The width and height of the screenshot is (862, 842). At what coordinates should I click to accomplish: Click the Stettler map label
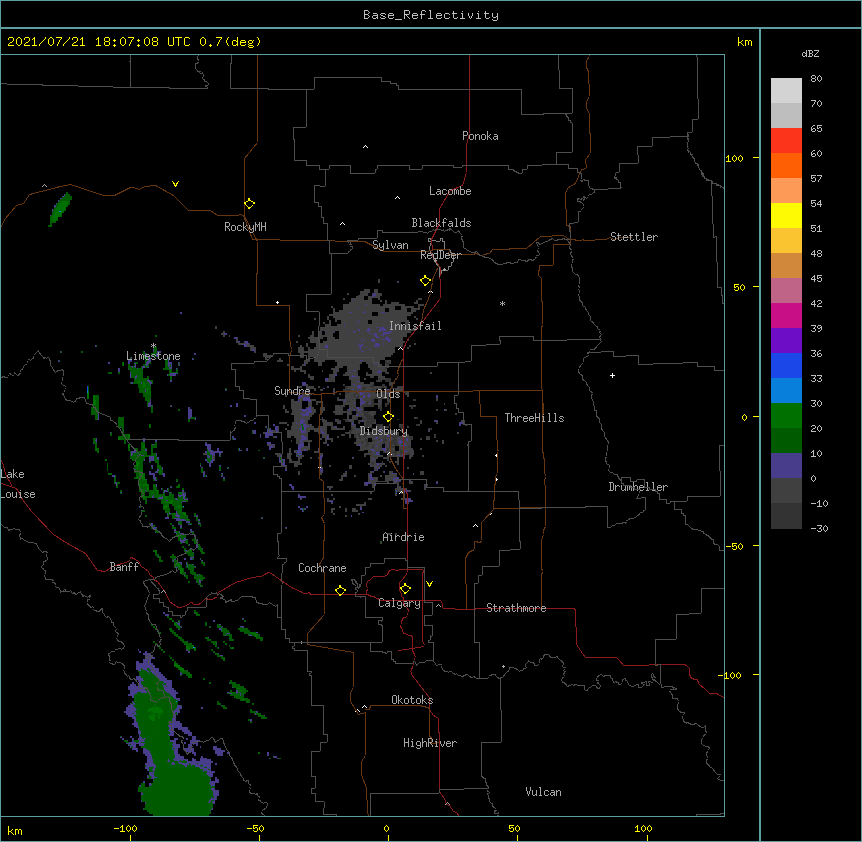[634, 237]
